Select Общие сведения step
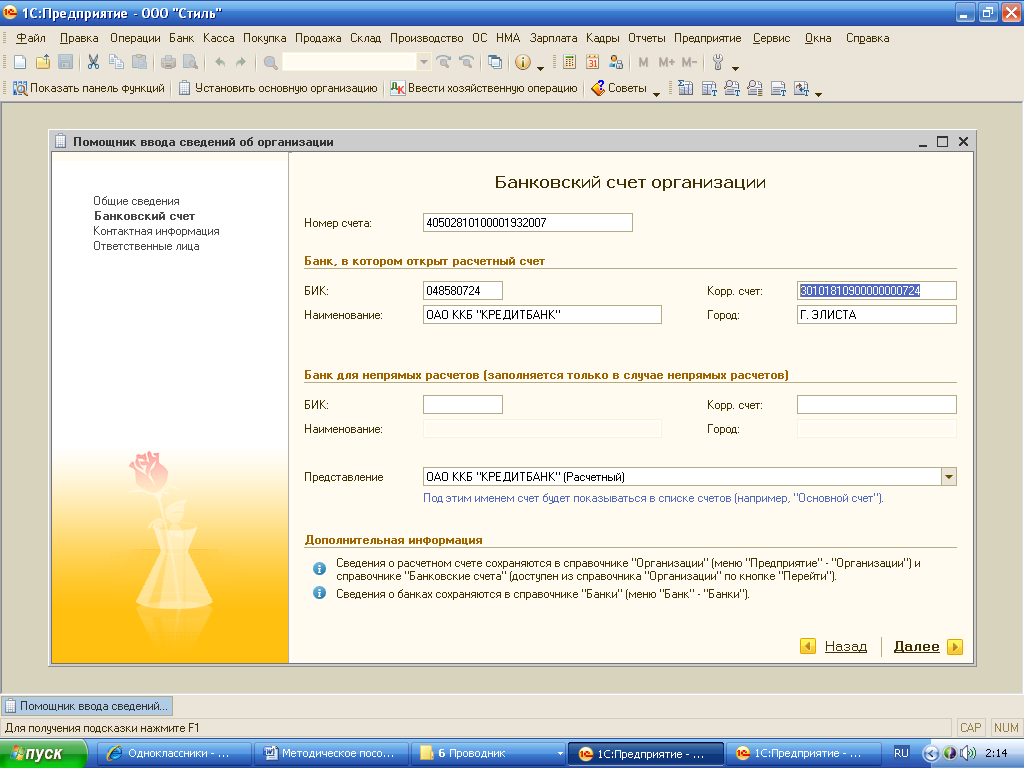 coord(136,201)
